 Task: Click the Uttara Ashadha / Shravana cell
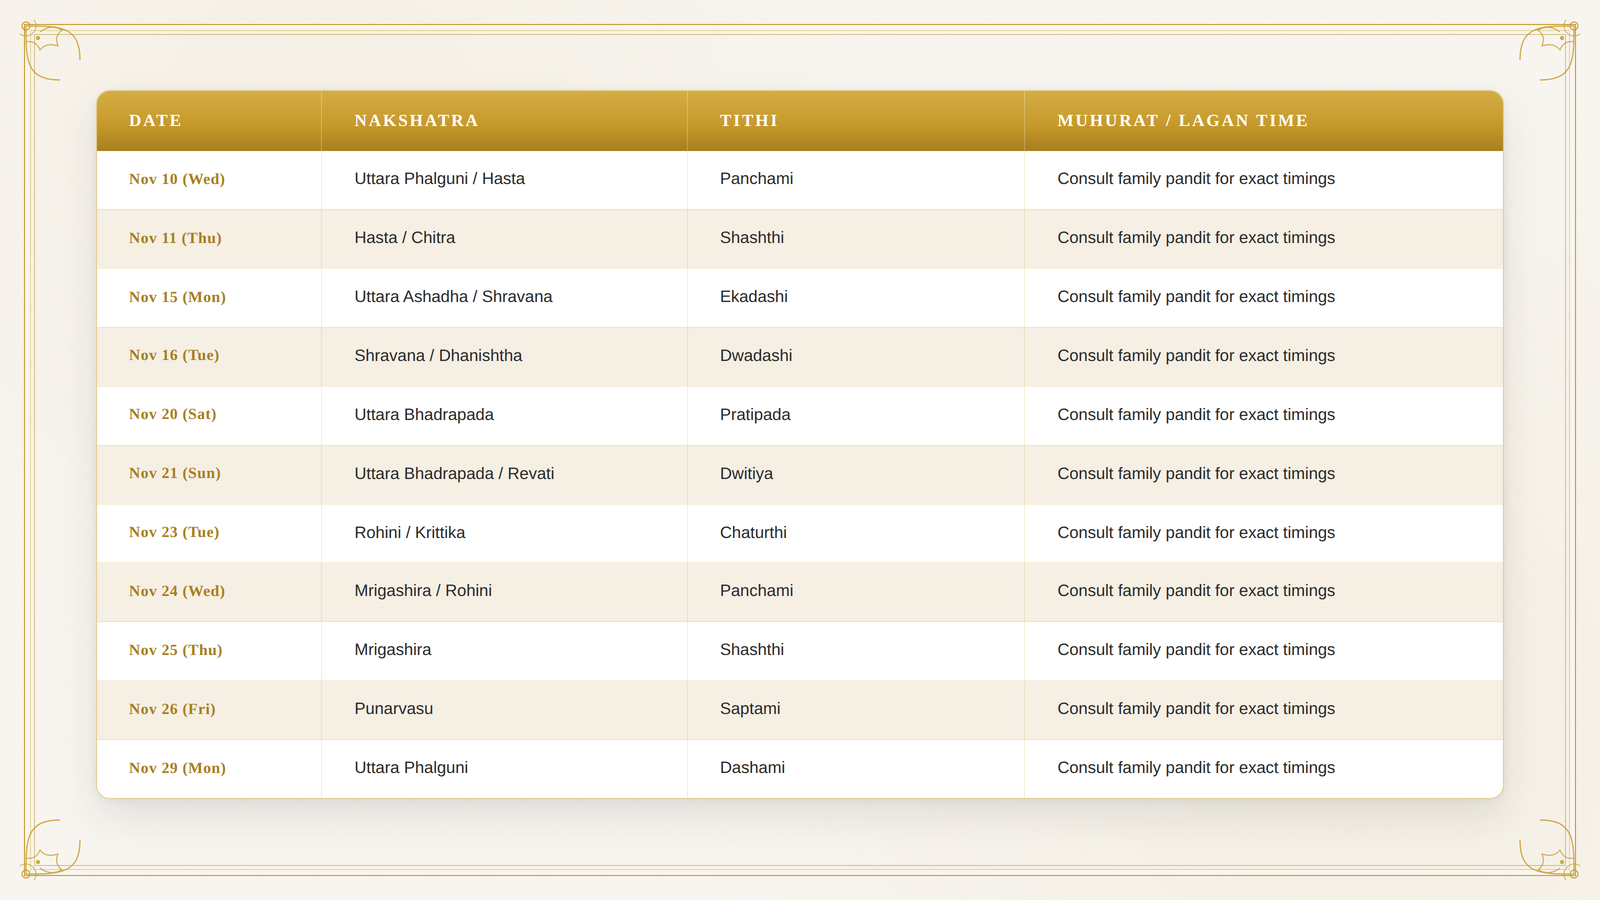pyautogui.click(x=453, y=297)
